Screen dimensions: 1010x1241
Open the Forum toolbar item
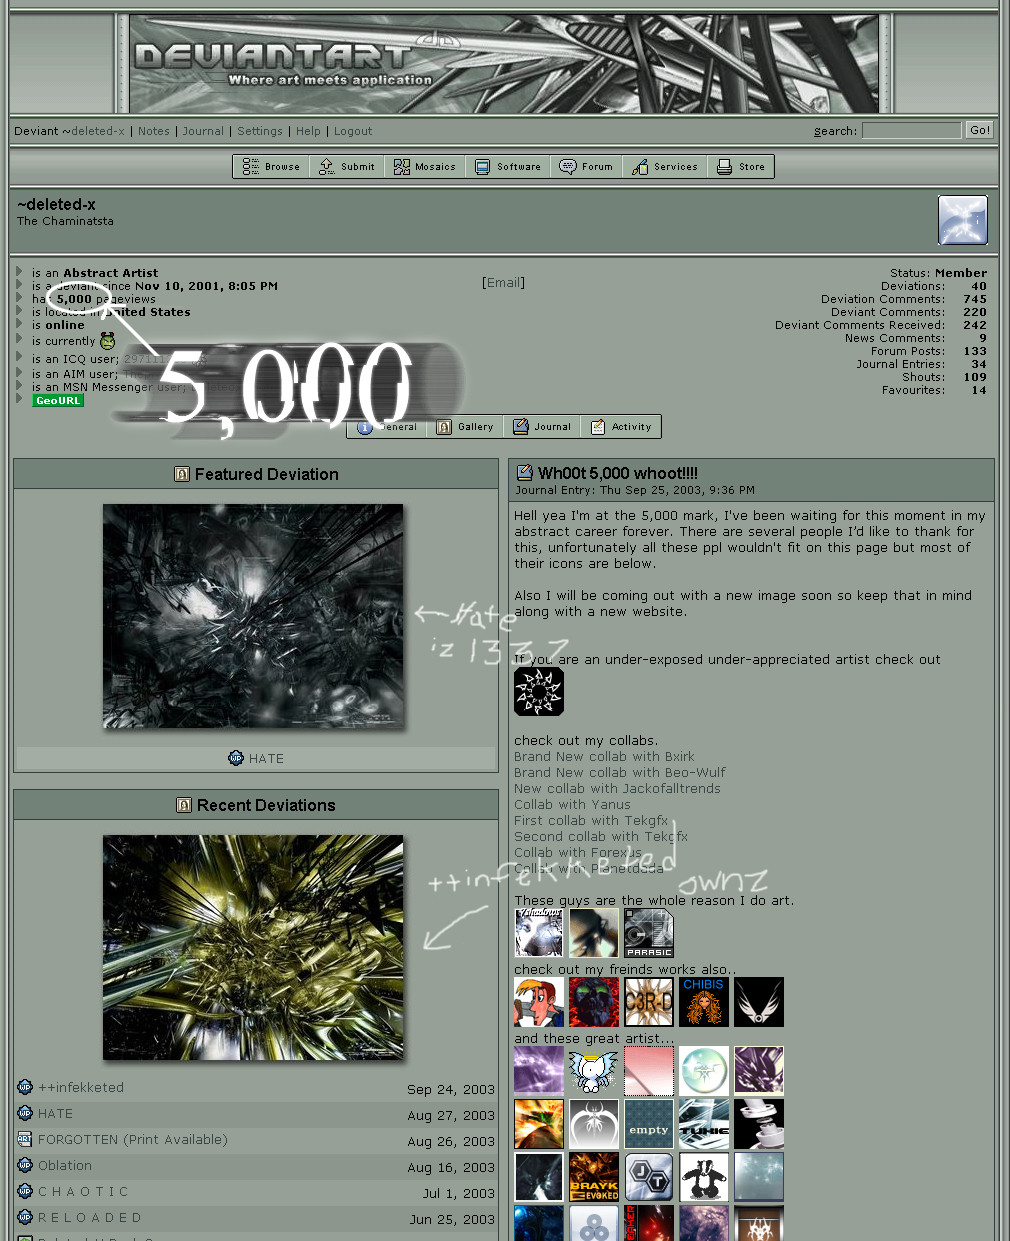(x=586, y=167)
